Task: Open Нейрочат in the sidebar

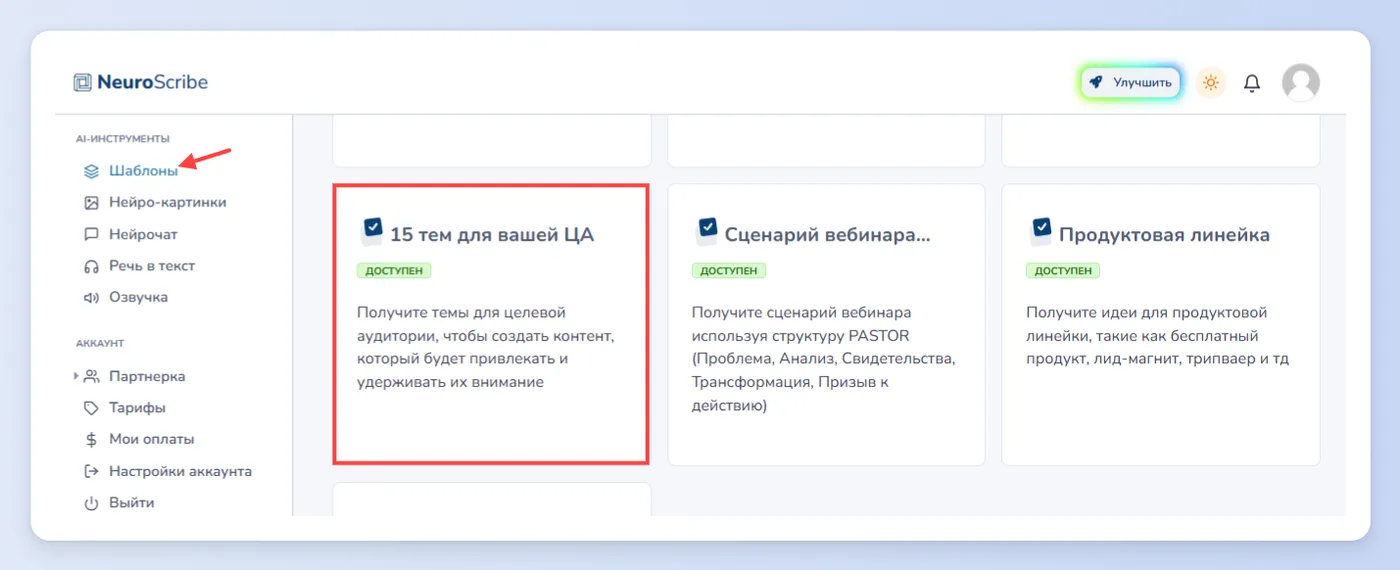Action: (x=143, y=234)
